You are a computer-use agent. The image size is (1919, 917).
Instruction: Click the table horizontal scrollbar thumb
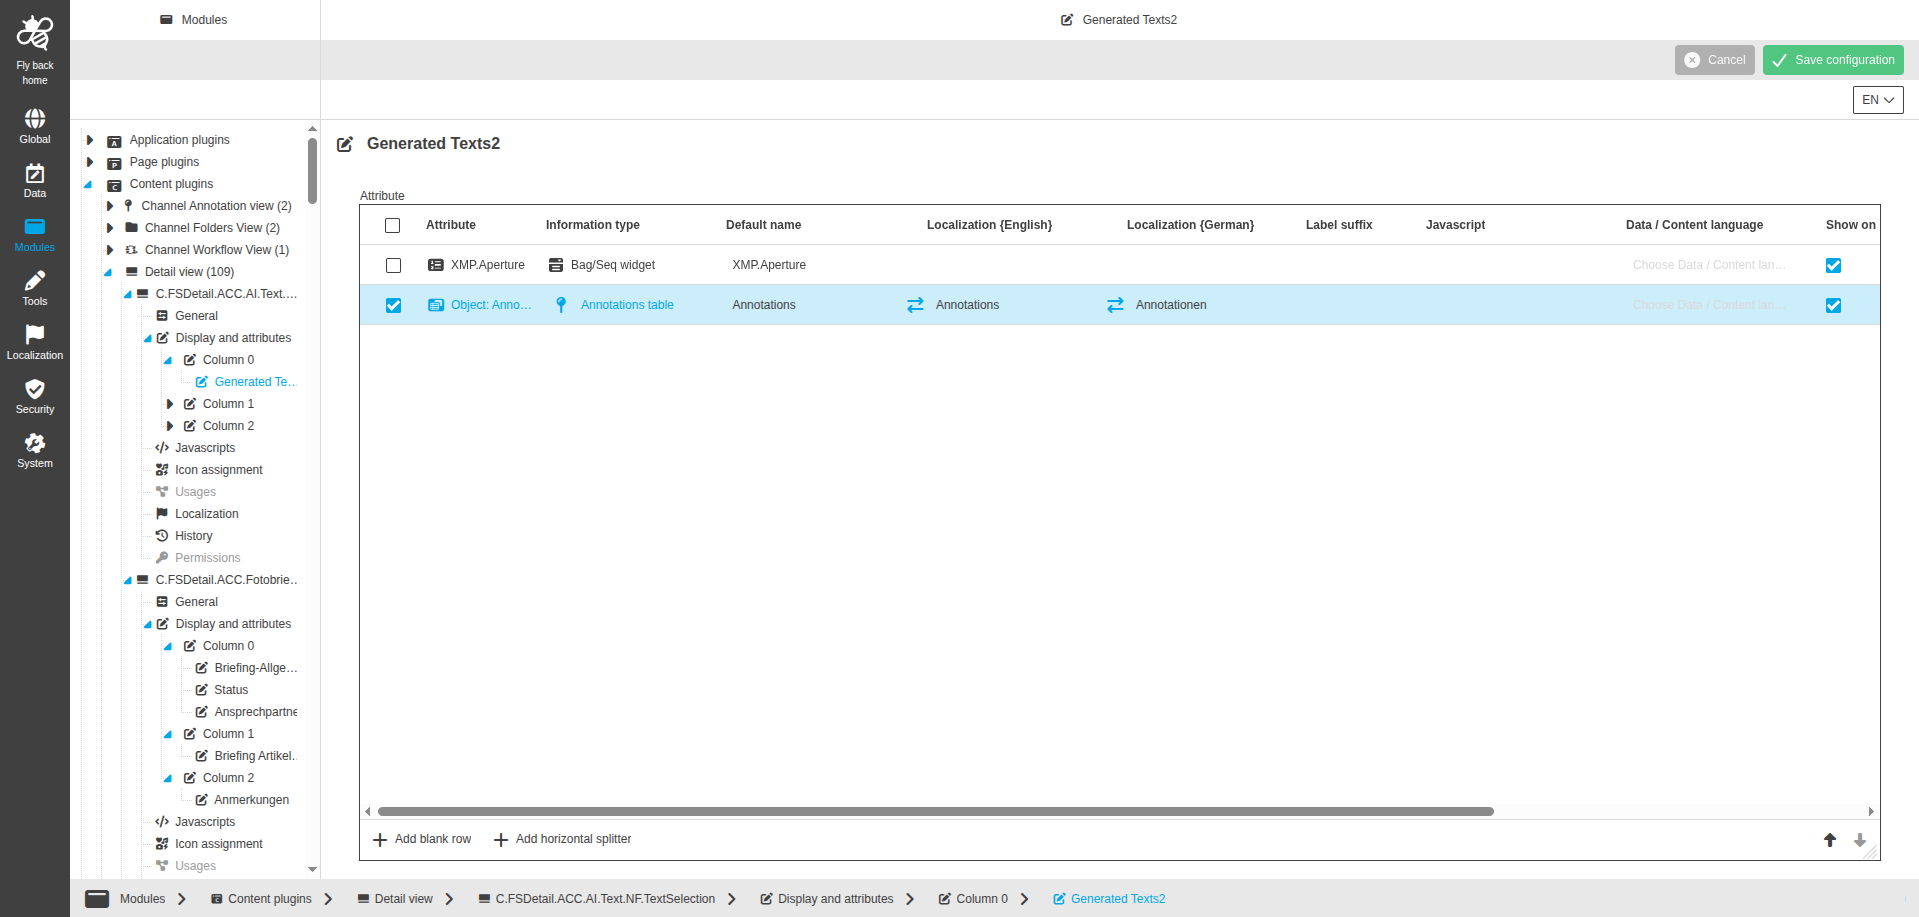pos(935,812)
